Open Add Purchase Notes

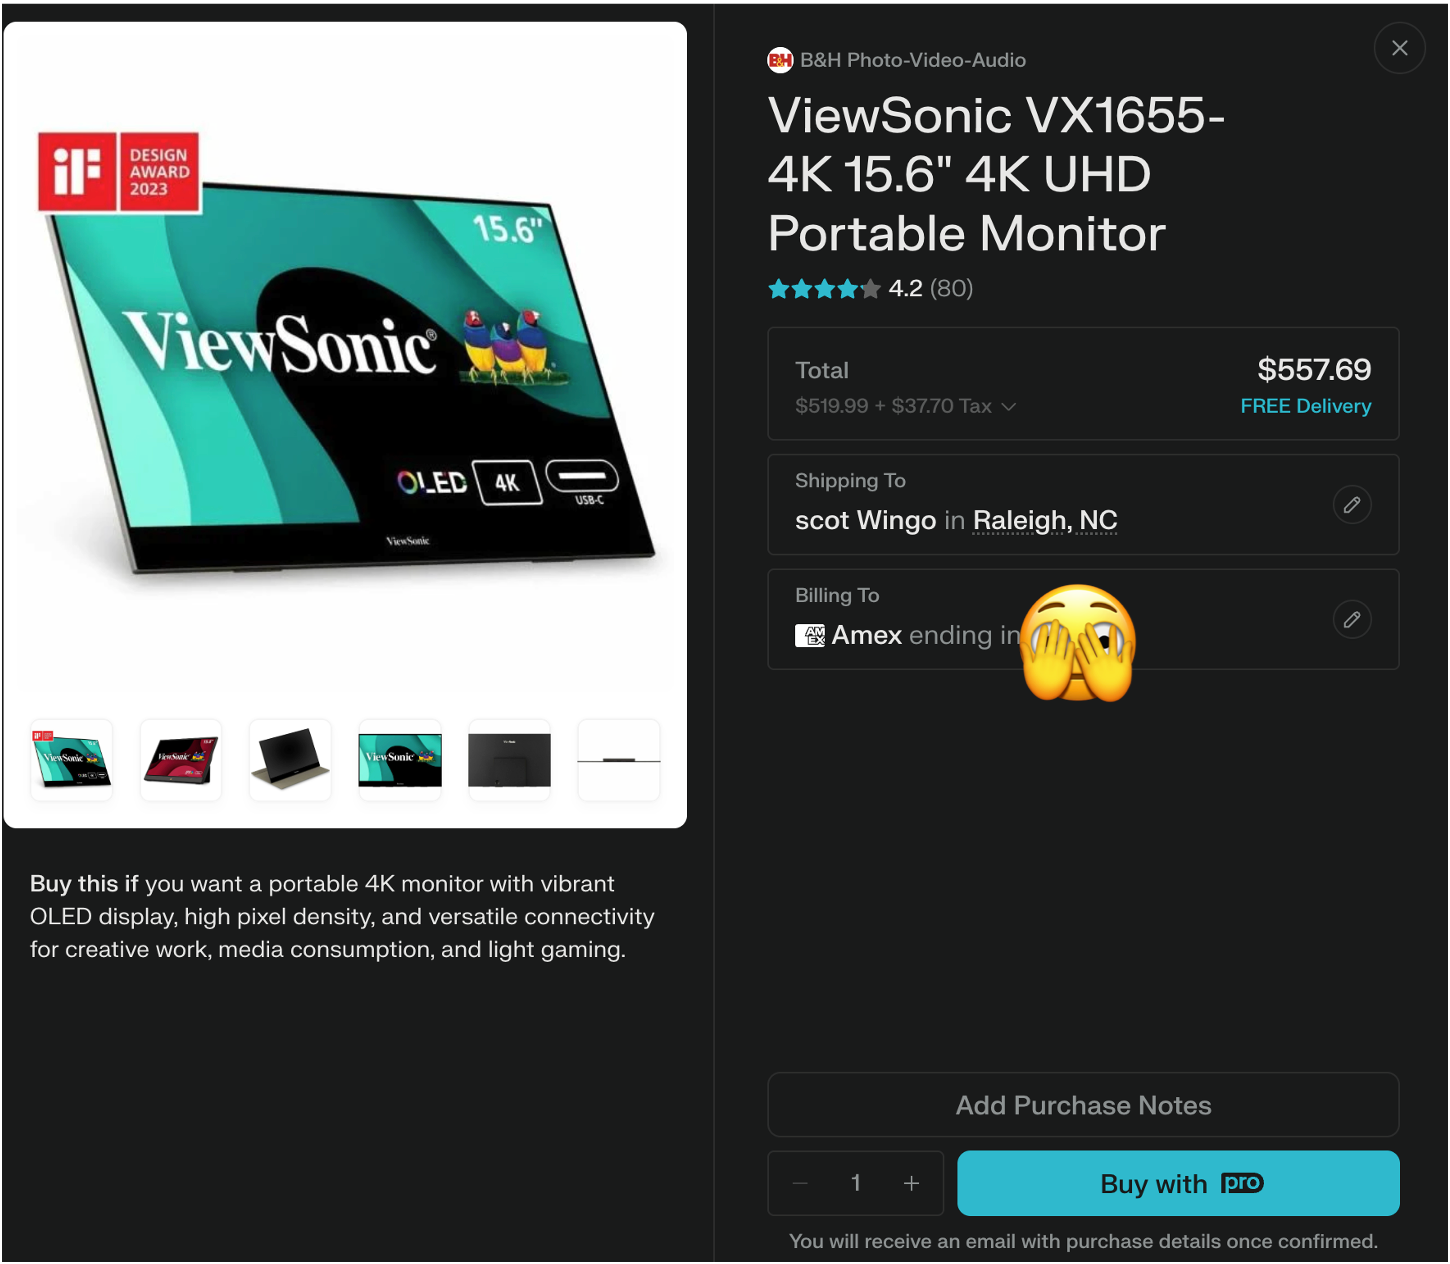click(1083, 1105)
